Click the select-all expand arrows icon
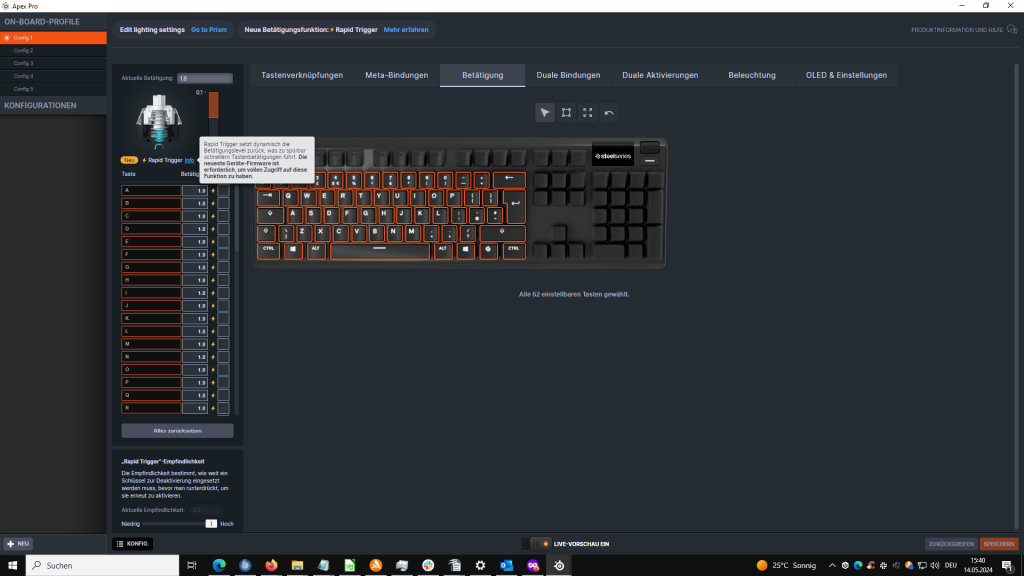The image size is (1024, 576). [588, 113]
